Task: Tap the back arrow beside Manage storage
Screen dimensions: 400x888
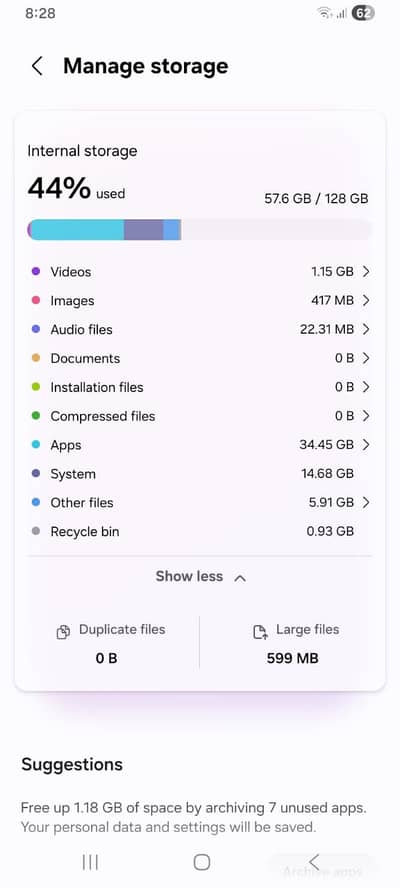Action: pyautogui.click(x=37, y=66)
